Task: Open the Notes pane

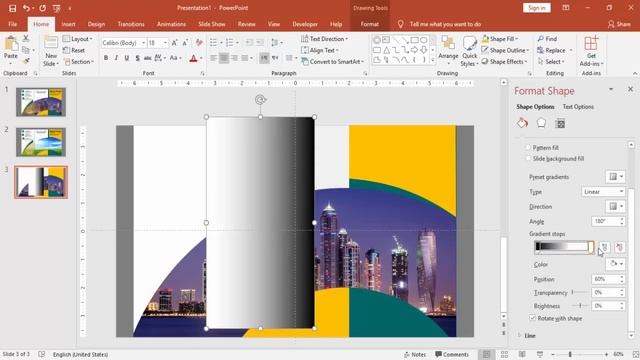Action: click(415, 354)
